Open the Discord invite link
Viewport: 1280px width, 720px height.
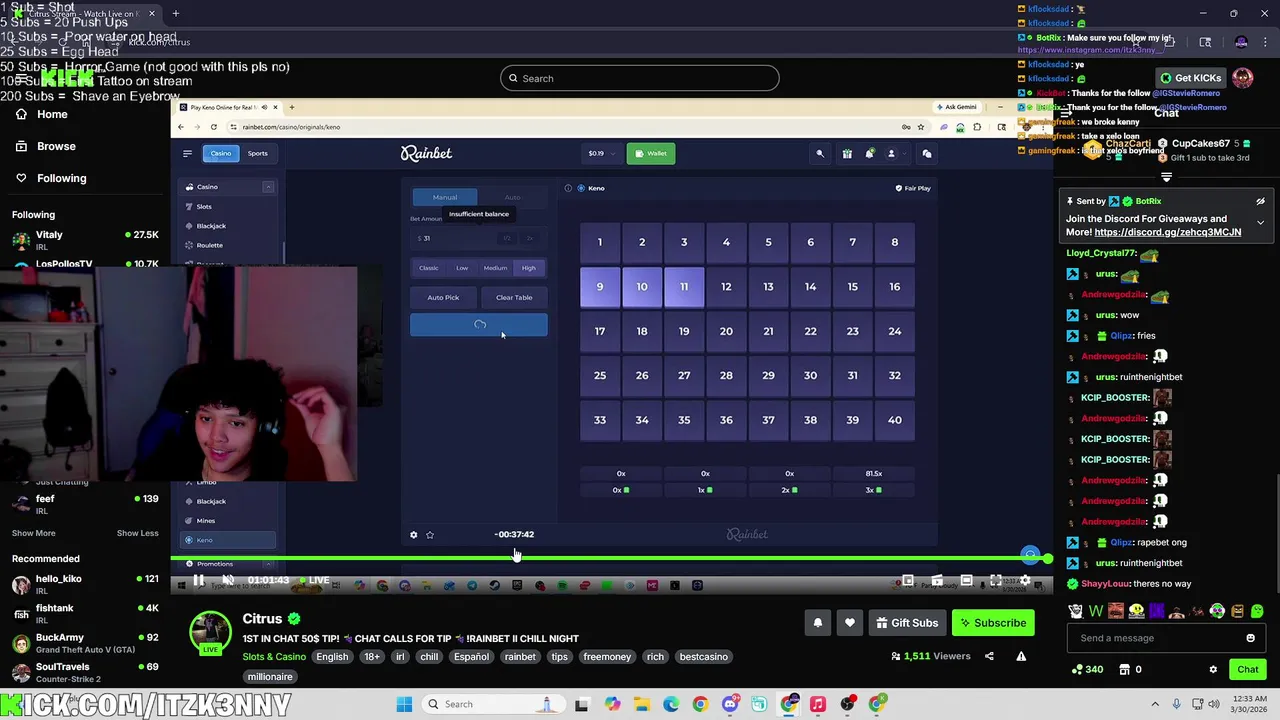click(x=1168, y=232)
